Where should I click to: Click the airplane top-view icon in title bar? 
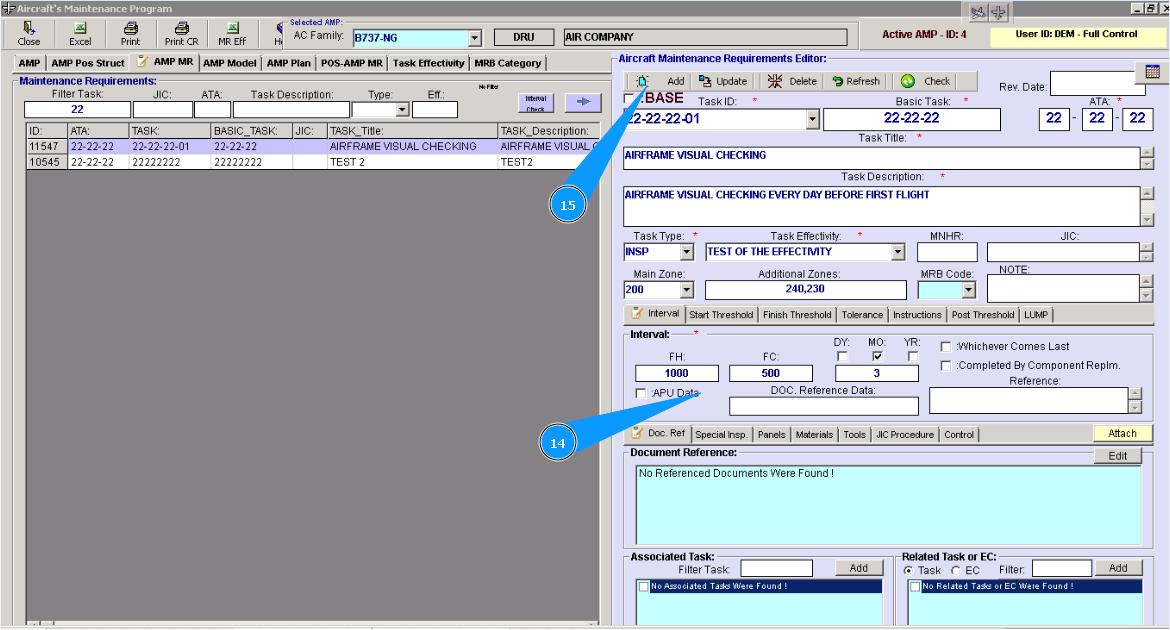pyautogui.click(x=998, y=12)
